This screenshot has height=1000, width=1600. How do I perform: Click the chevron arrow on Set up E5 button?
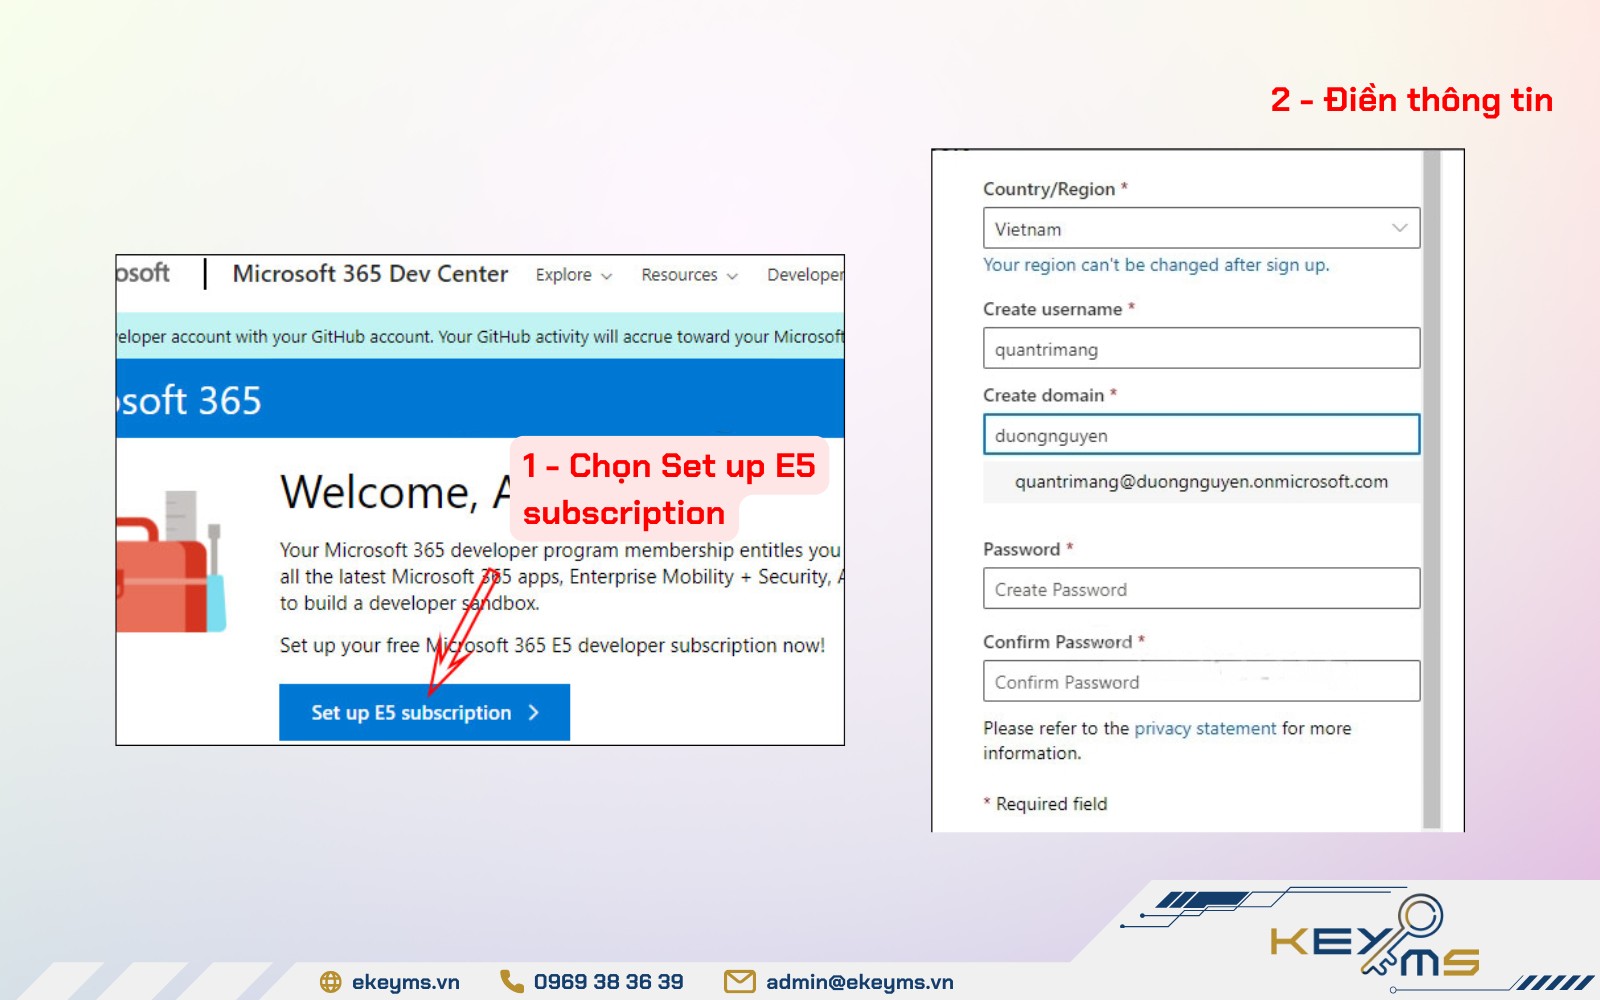534,712
